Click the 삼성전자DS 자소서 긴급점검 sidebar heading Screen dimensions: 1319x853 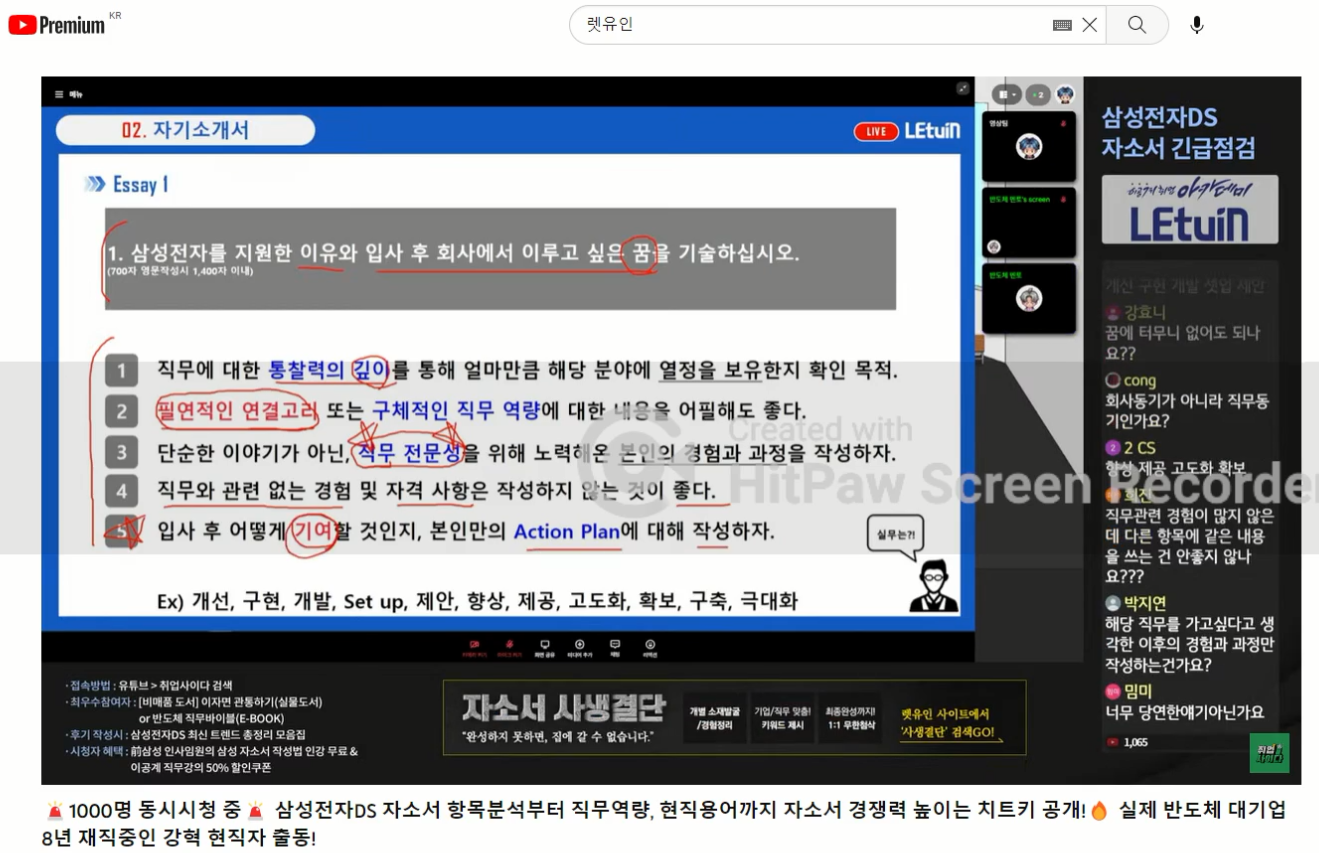[x=1177, y=133]
